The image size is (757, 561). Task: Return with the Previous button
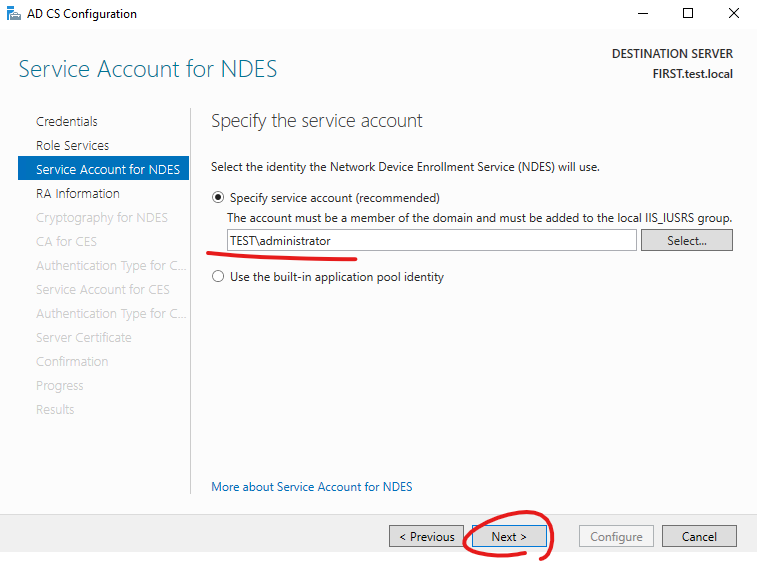(427, 536)
